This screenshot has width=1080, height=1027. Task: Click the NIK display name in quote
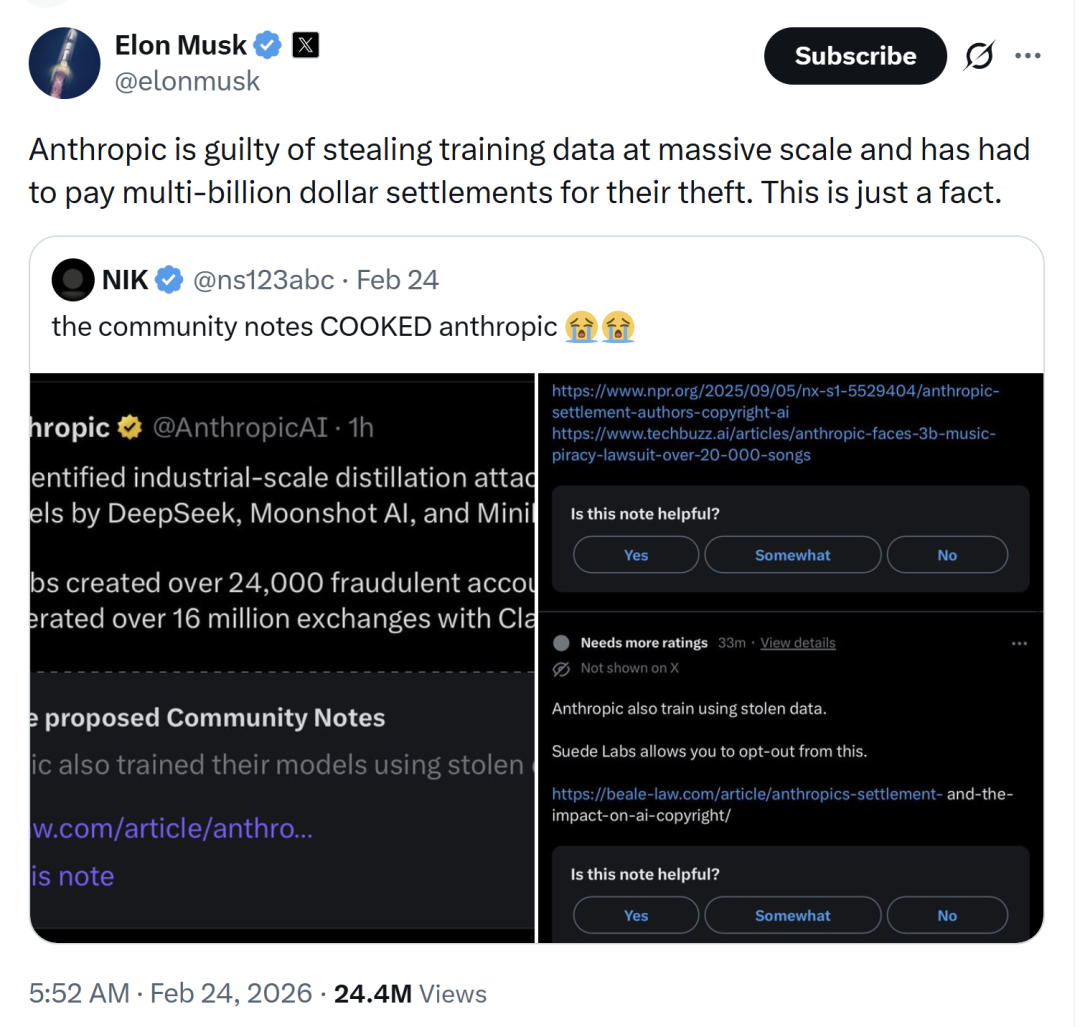point(125,280)
